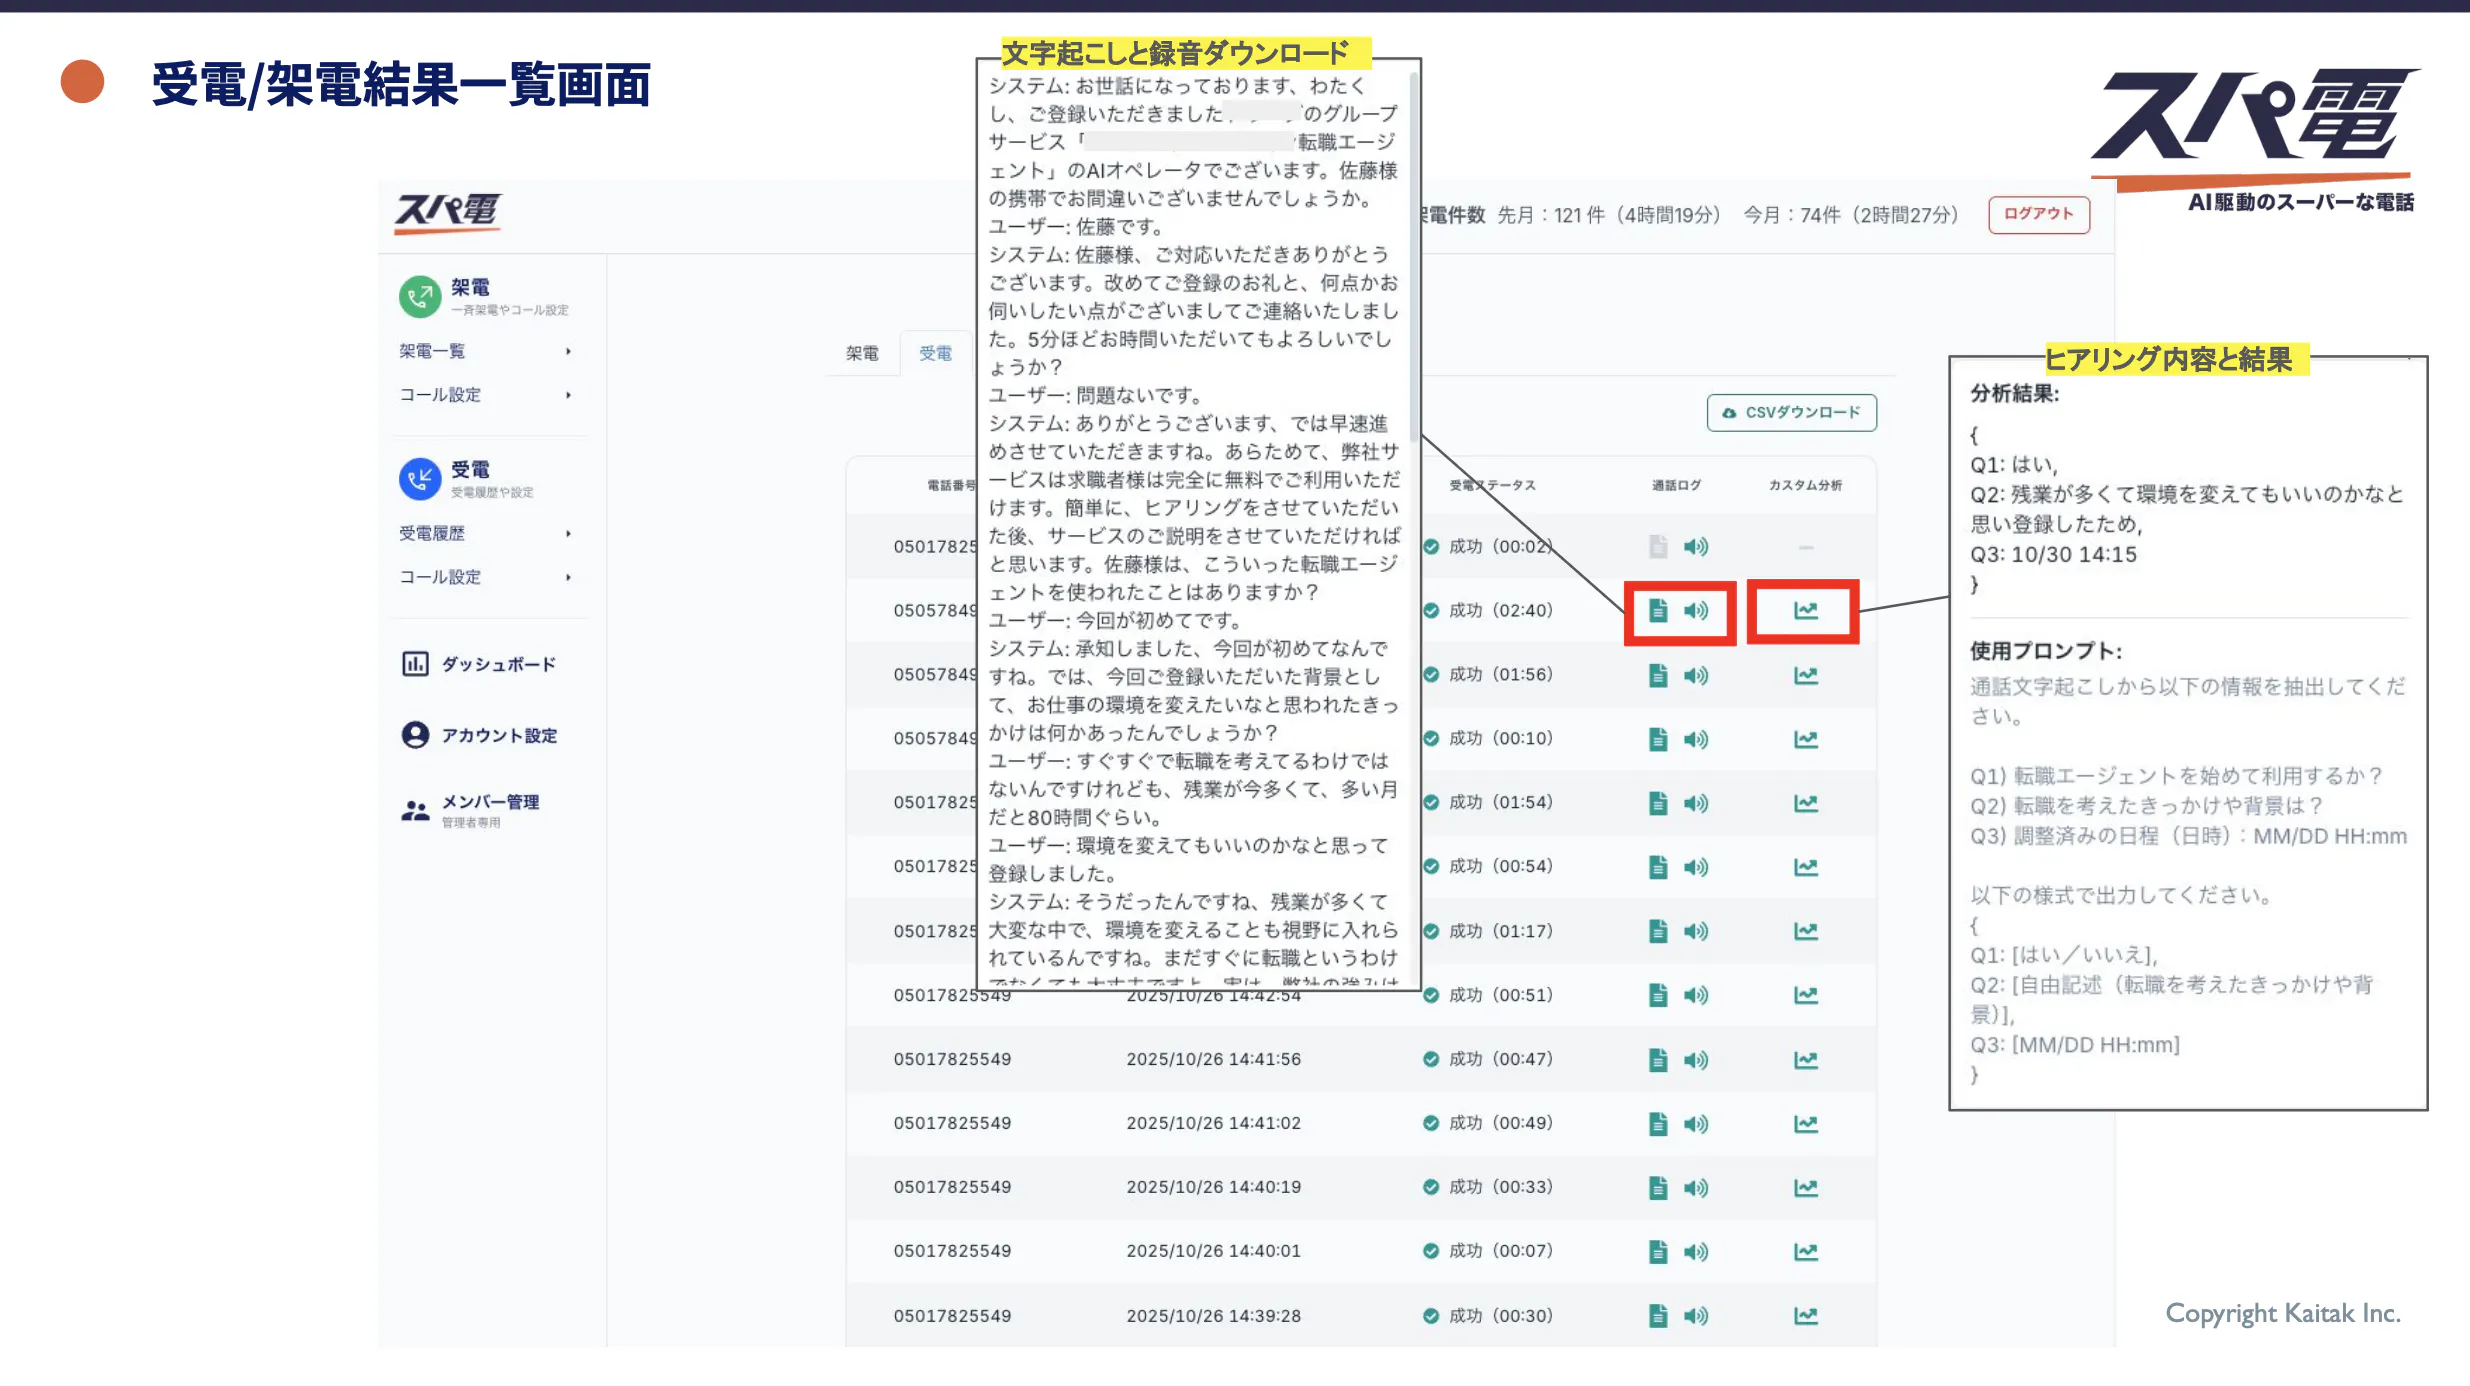This screenshot has width=2470, height=1386.
Task: Open the transcript document icon for the 02:40 call
Action: 1657,610
